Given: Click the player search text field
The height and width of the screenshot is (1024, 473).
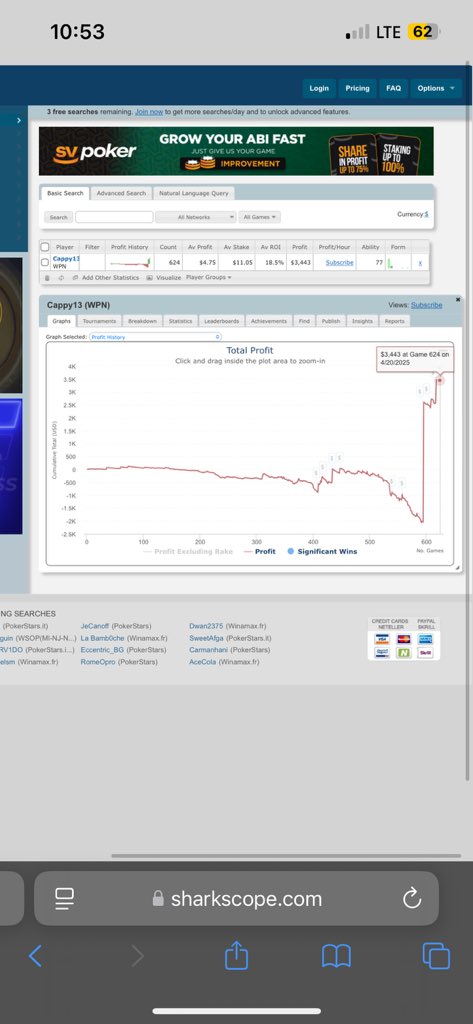Looking at the screenshot, I should 114,217.
